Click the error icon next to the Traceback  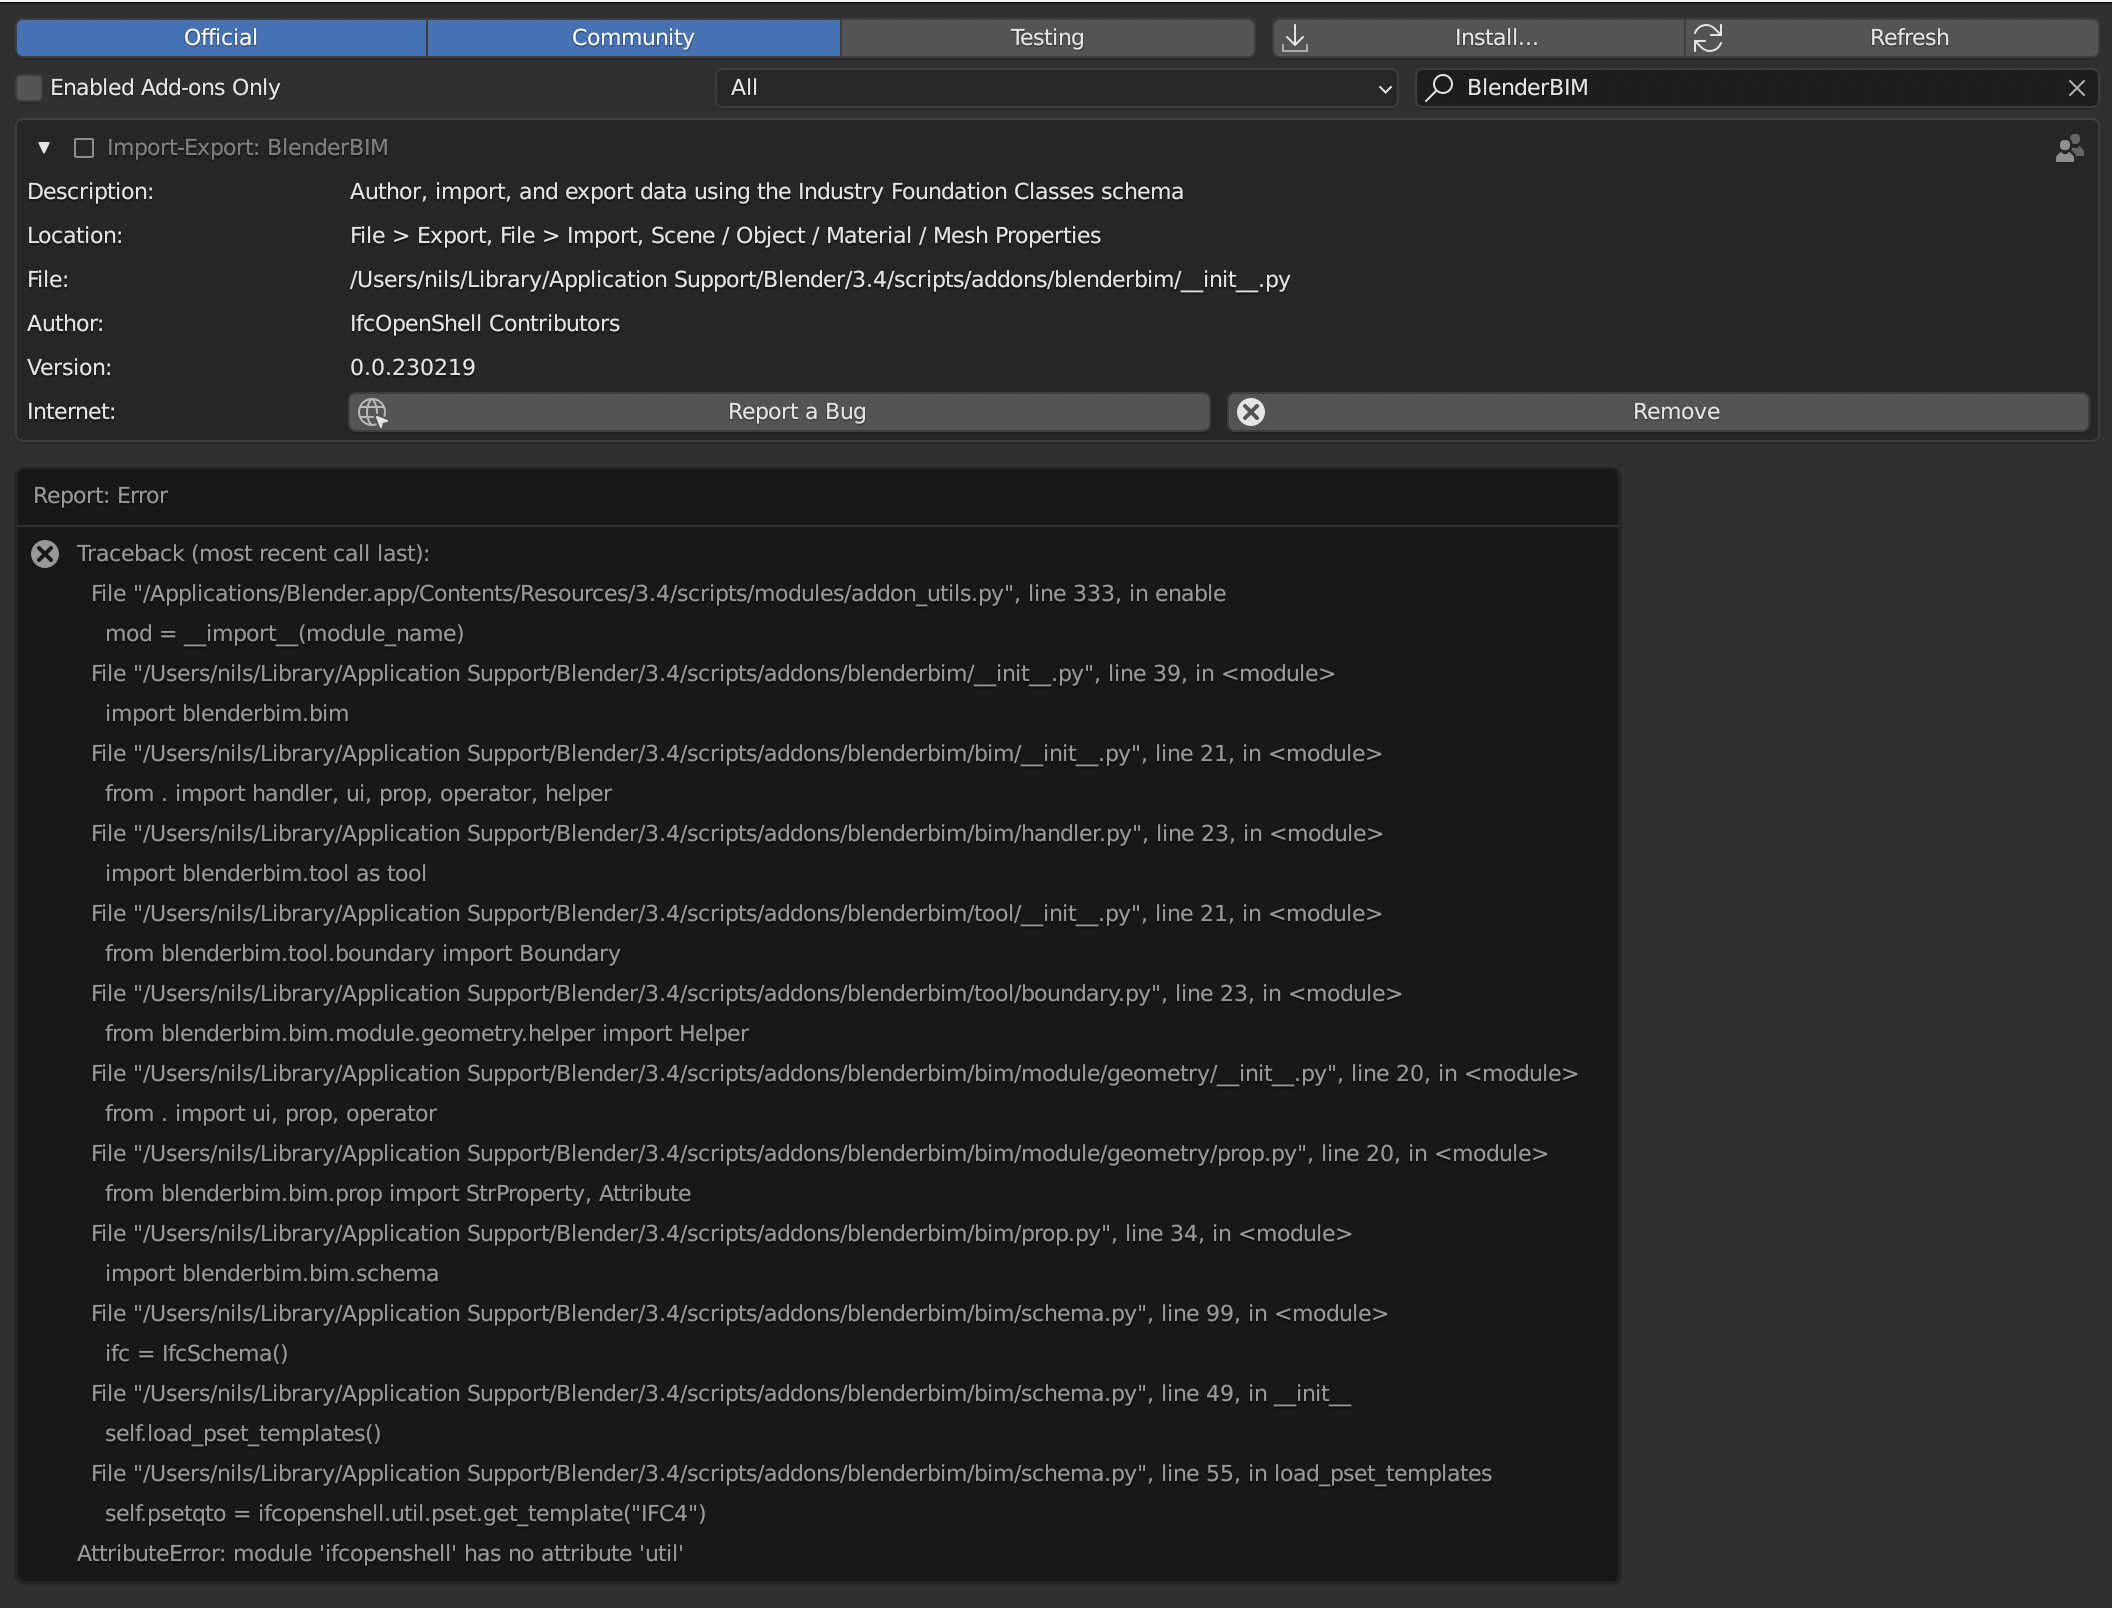44,554
